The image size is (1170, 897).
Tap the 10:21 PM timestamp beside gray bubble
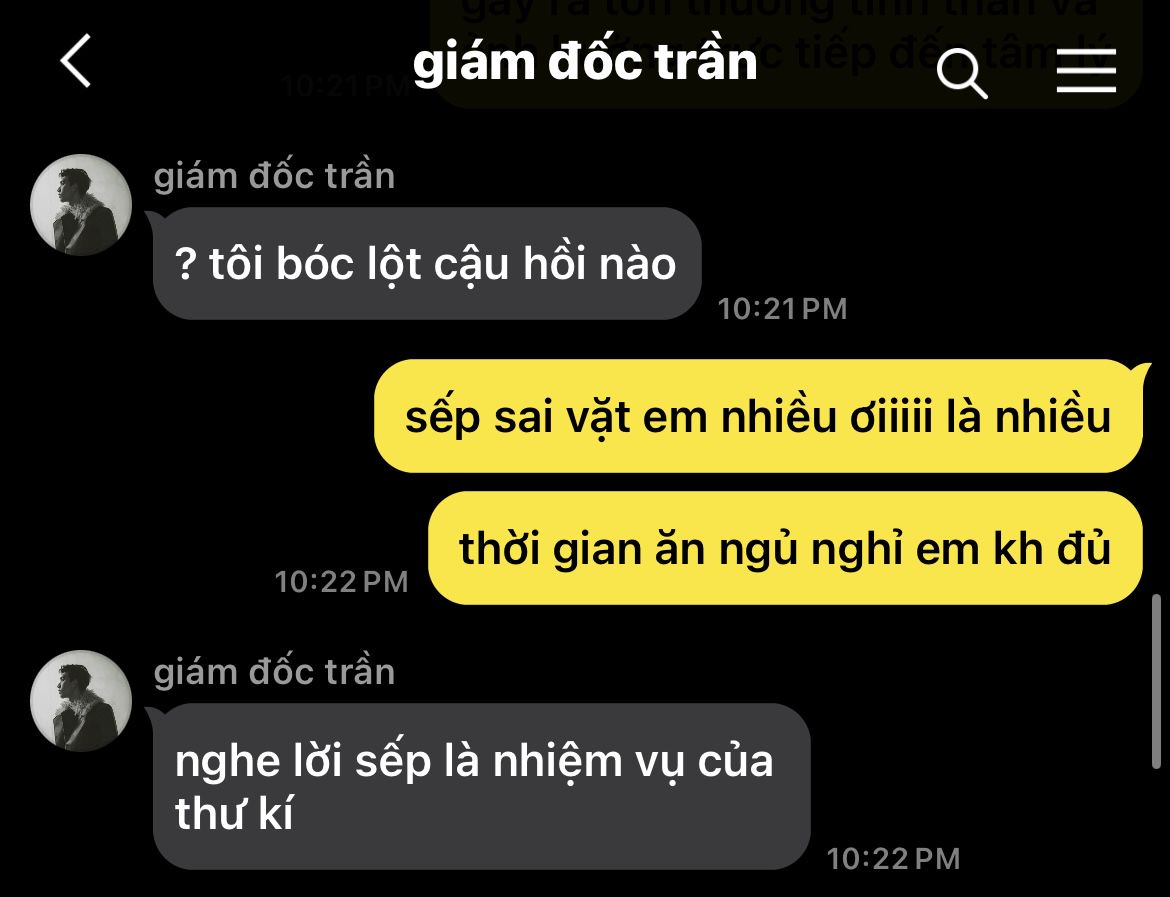[x=782, y=309]
